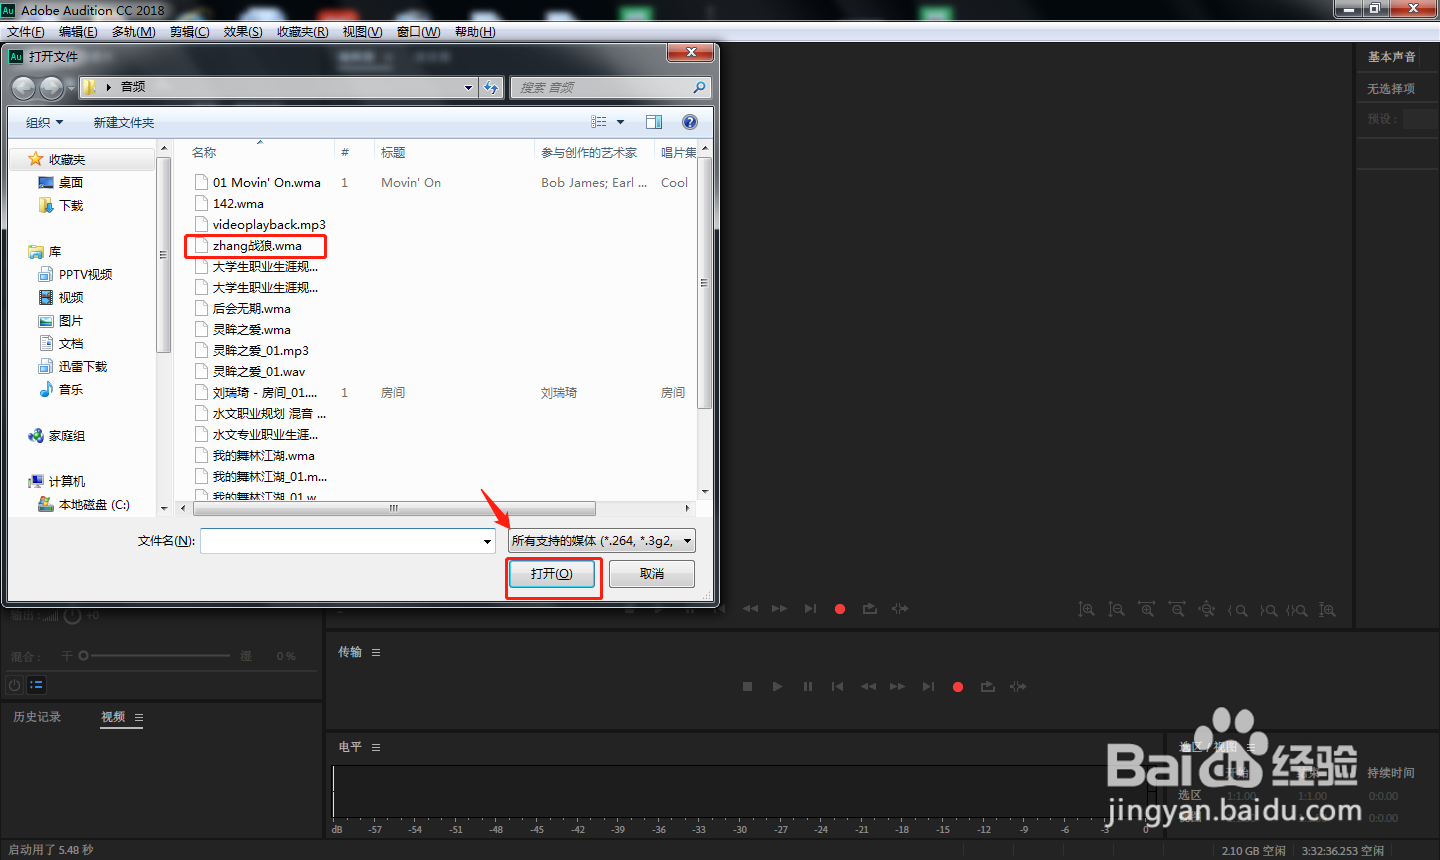Viewport: 1440px width, 860px height.
Task: Click the file list vertical scrollbar
Action: coord(704,282)
